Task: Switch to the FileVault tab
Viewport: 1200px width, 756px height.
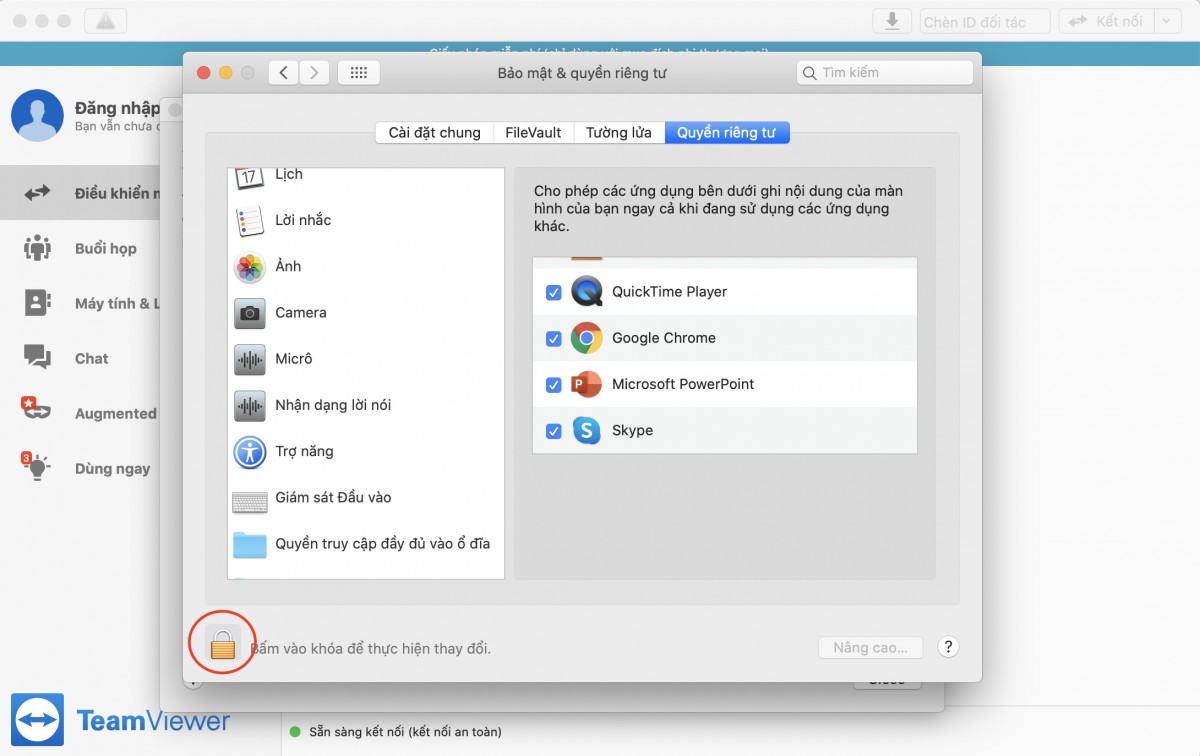Action: tap(533, 131)
